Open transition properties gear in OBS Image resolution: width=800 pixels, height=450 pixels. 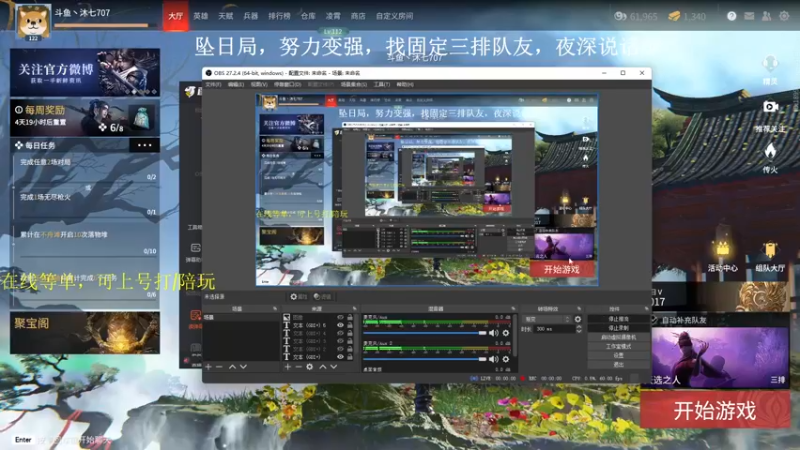click(578, 319)
